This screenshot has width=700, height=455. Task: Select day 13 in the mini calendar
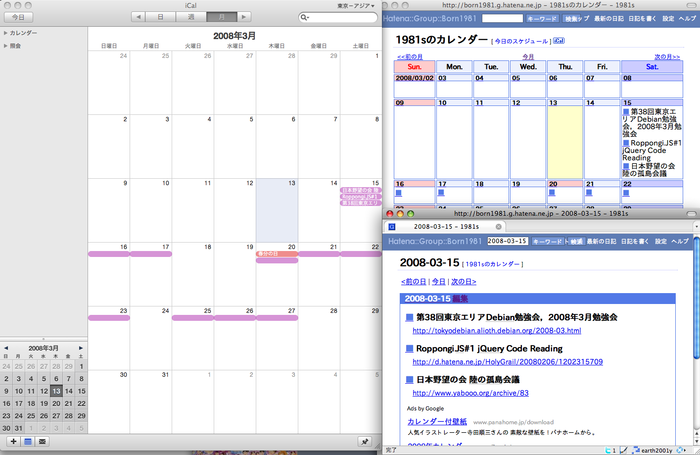56,391
